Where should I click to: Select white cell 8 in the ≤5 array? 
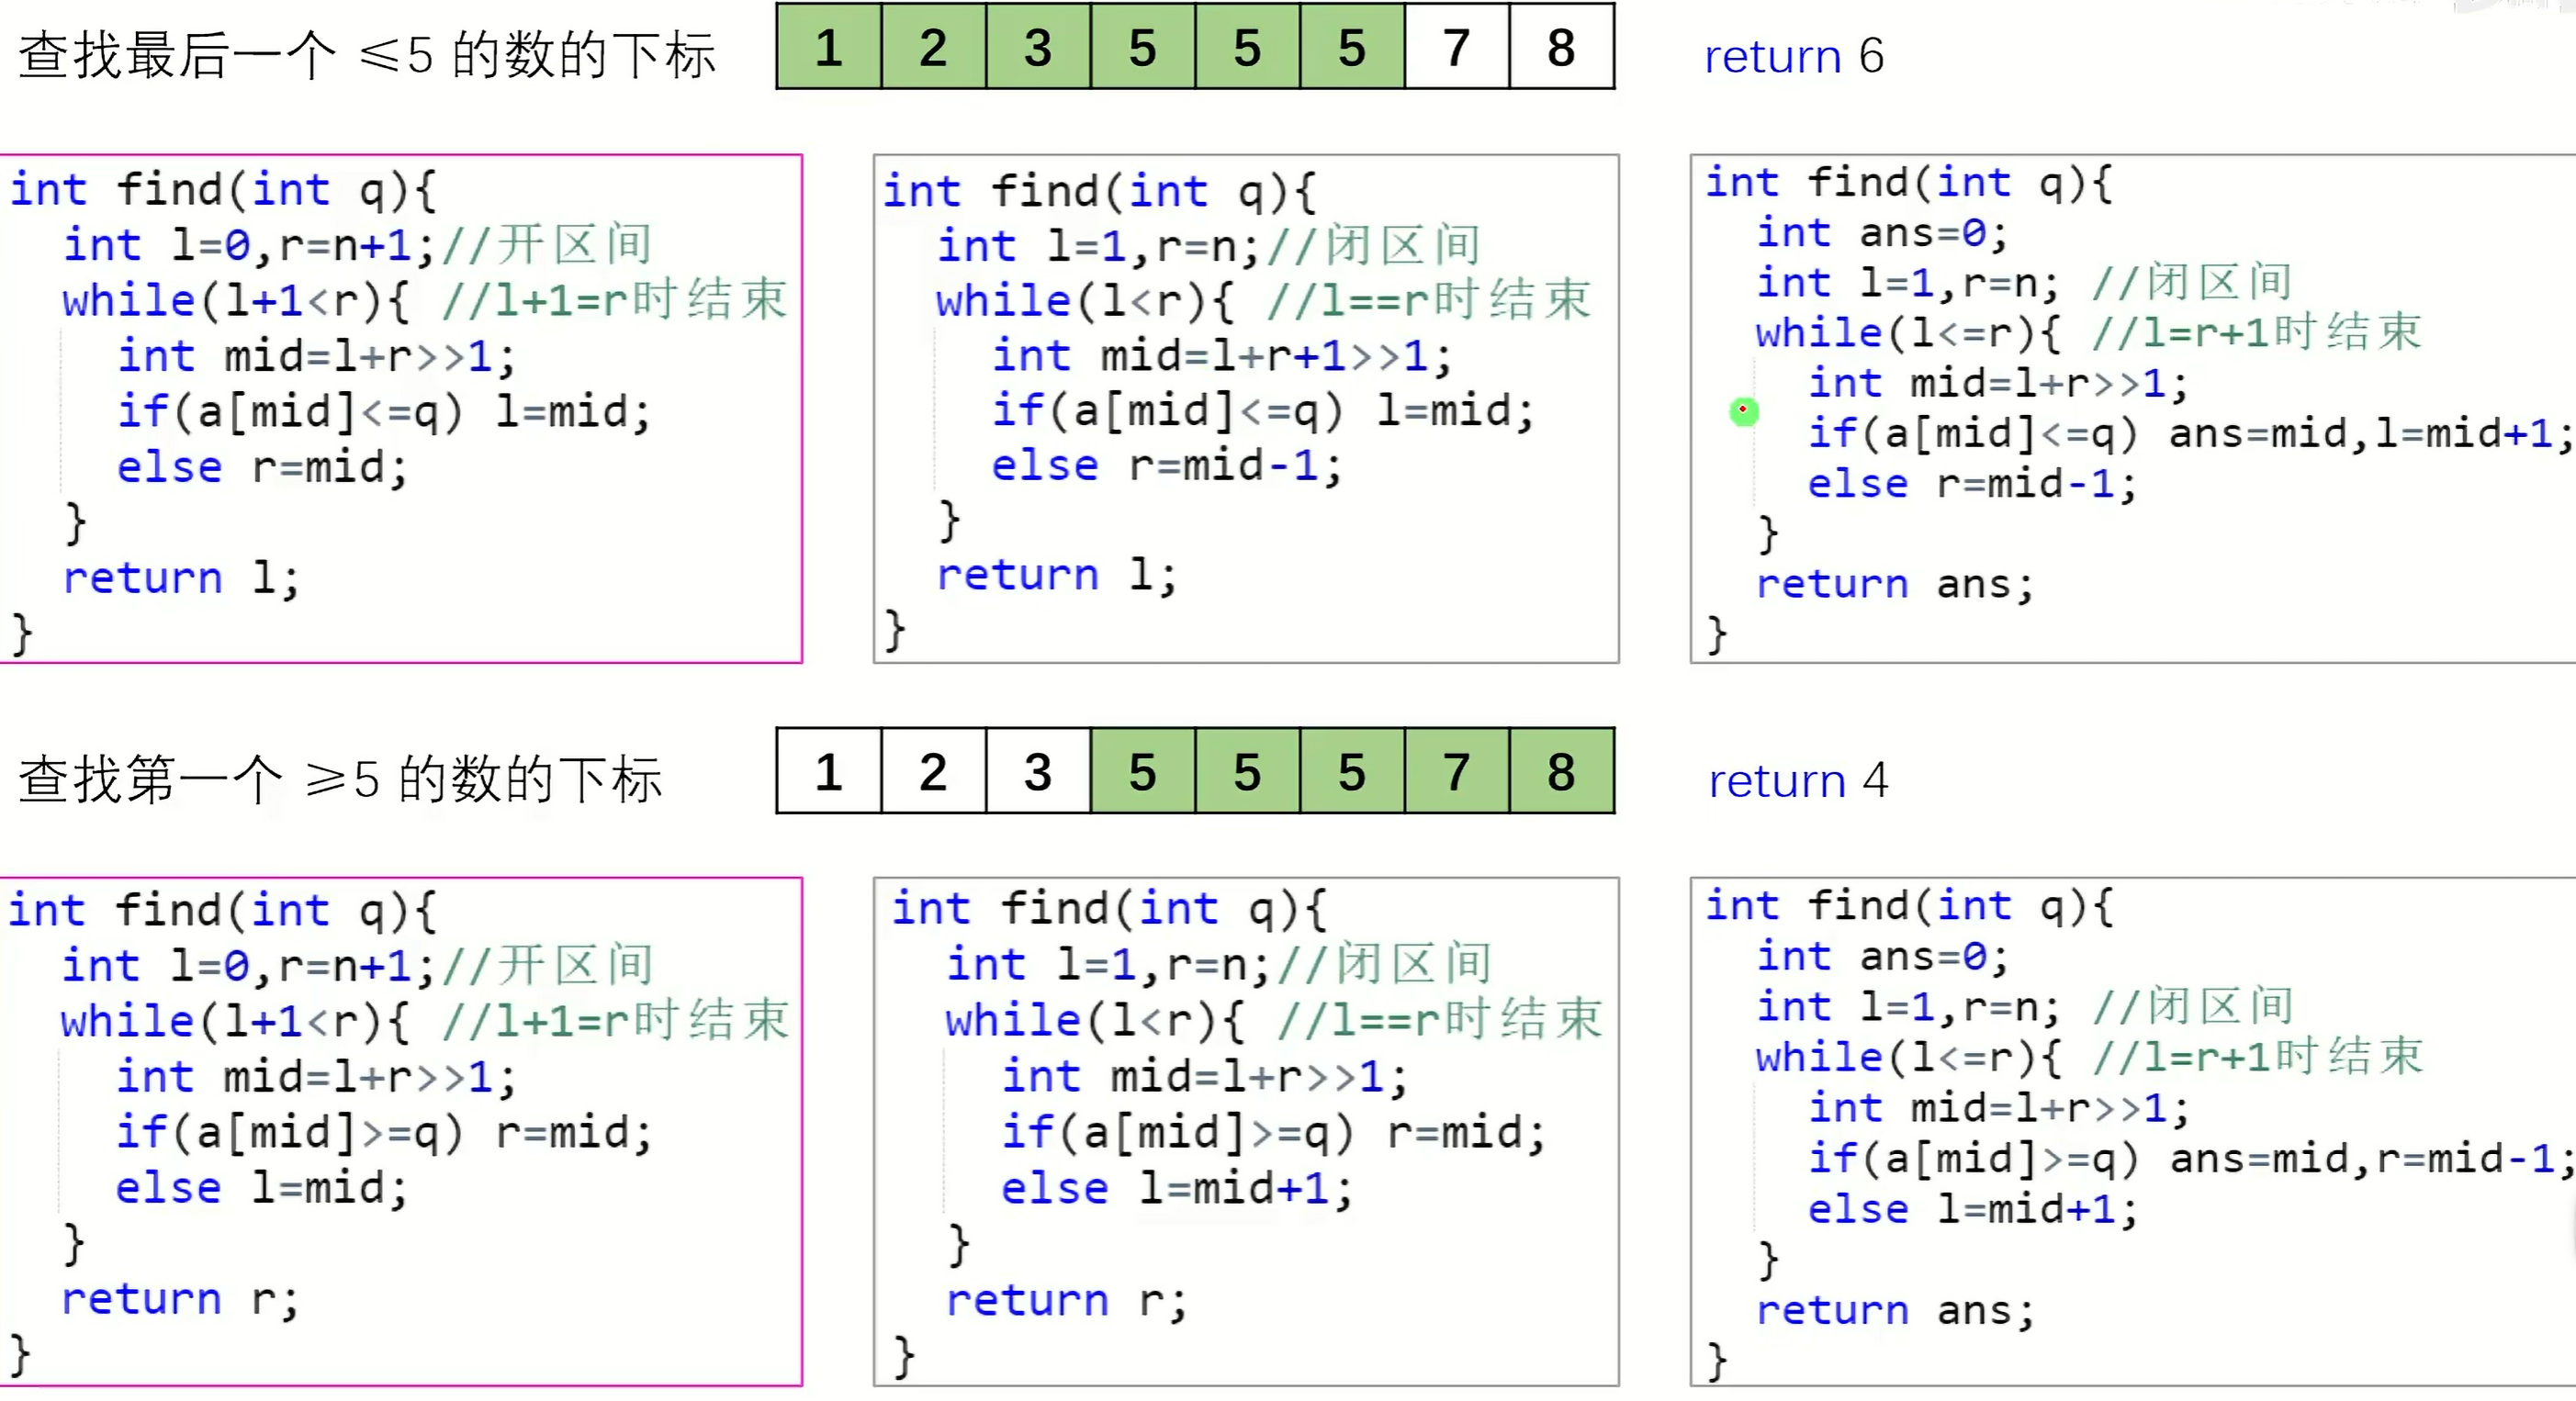[x=1561, y=47]
